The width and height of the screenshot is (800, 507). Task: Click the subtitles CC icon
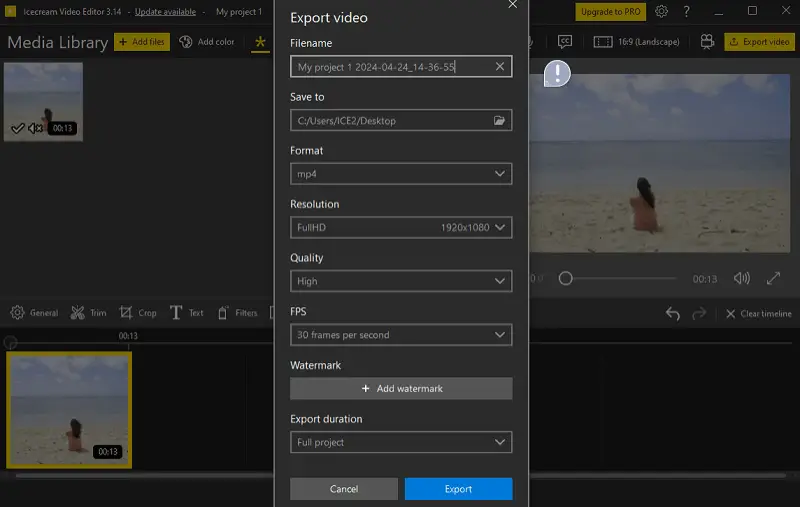coord(565,42)
